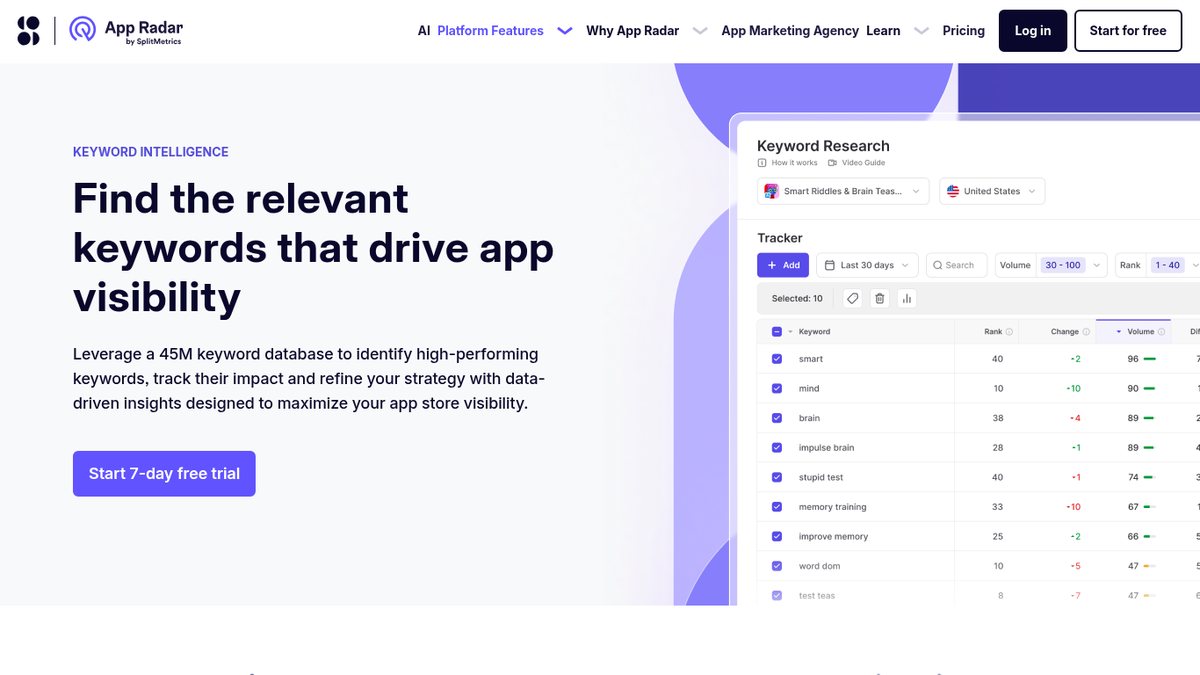Click the Video Guide camera icon
Screen dimensions: 1200x675
[x=832, y=163]
